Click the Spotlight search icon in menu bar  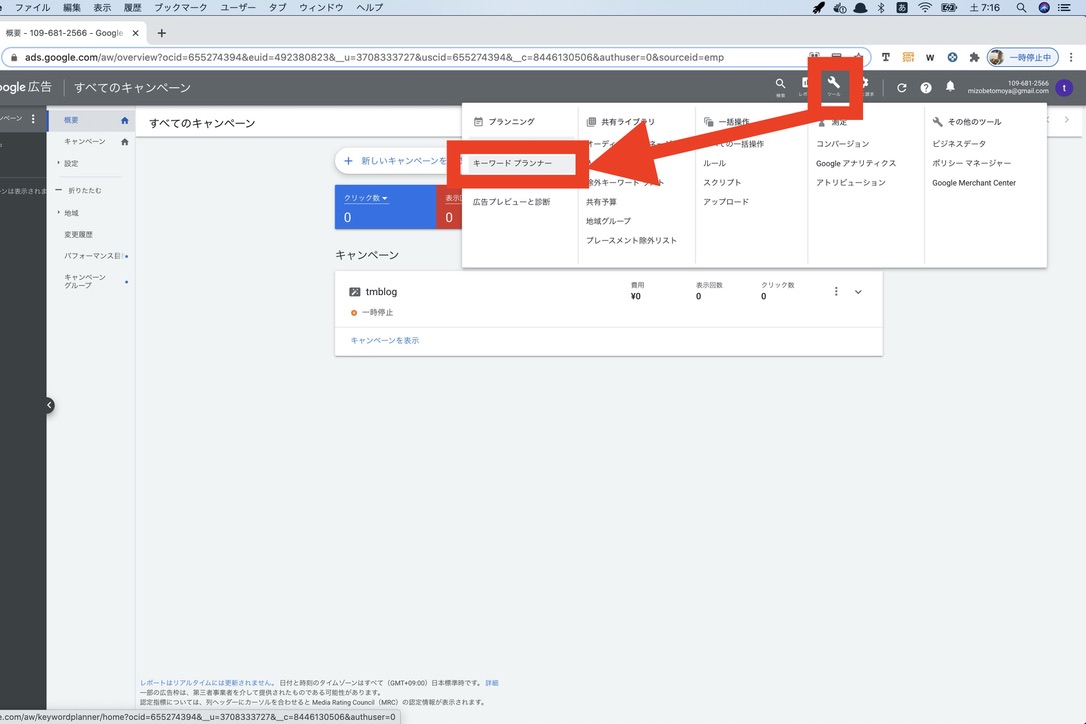[x=1021, y=8]
